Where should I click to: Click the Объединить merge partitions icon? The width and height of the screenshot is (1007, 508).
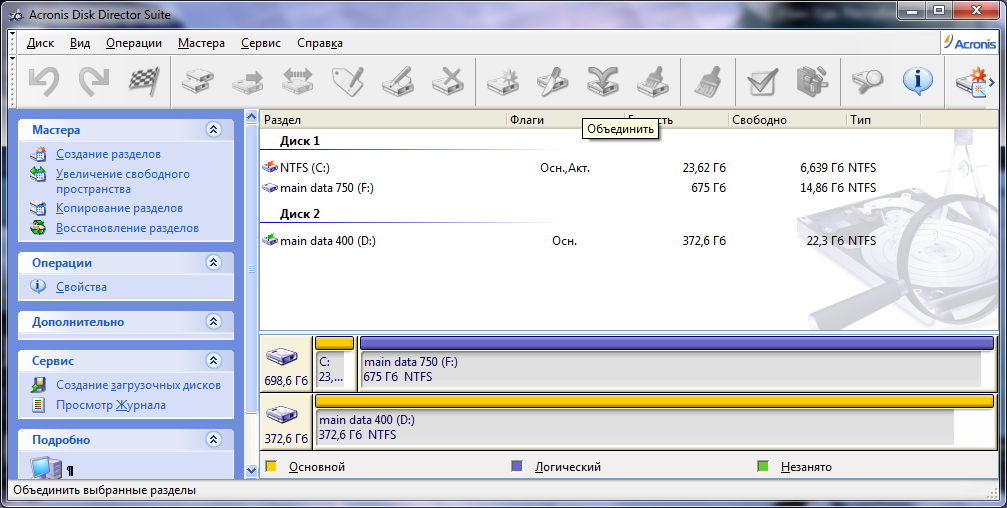click(x=602, y=82)
